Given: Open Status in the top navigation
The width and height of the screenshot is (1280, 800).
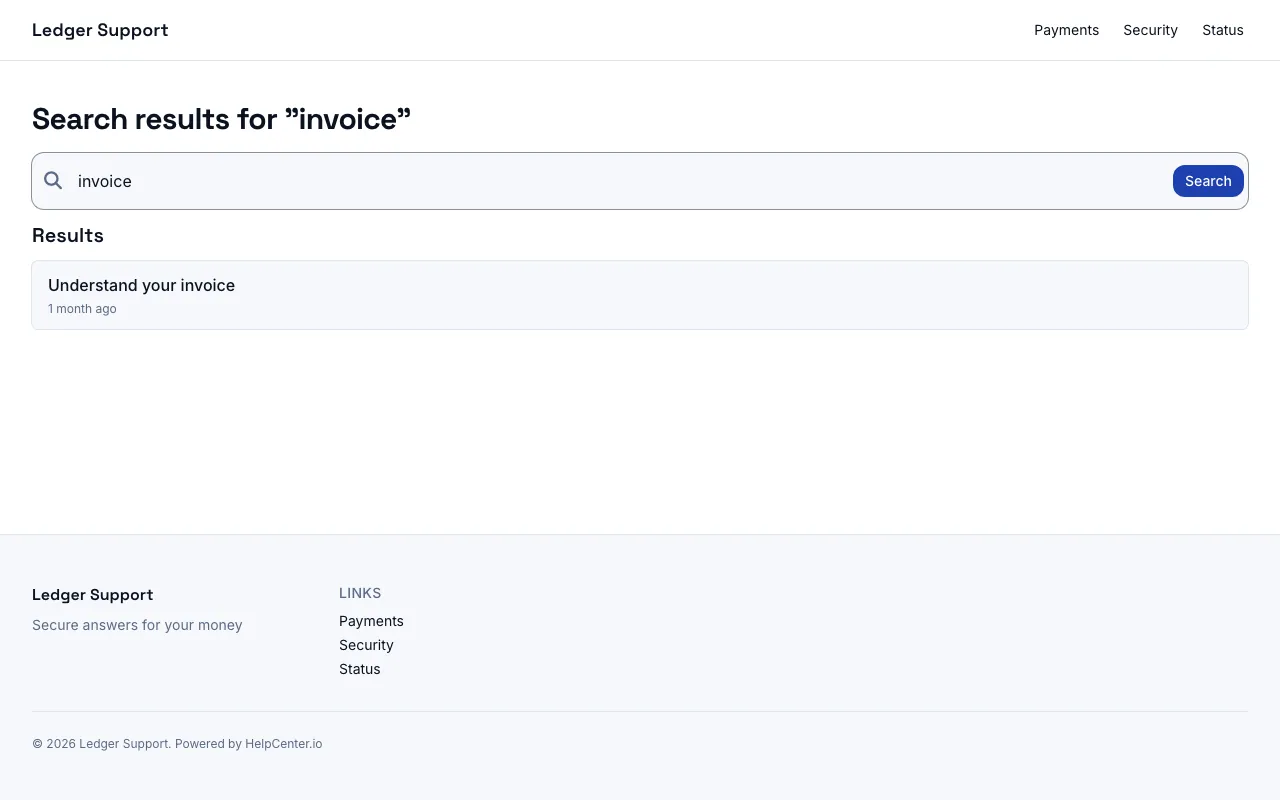Looking at the screenshot, I should (1223, 30).
